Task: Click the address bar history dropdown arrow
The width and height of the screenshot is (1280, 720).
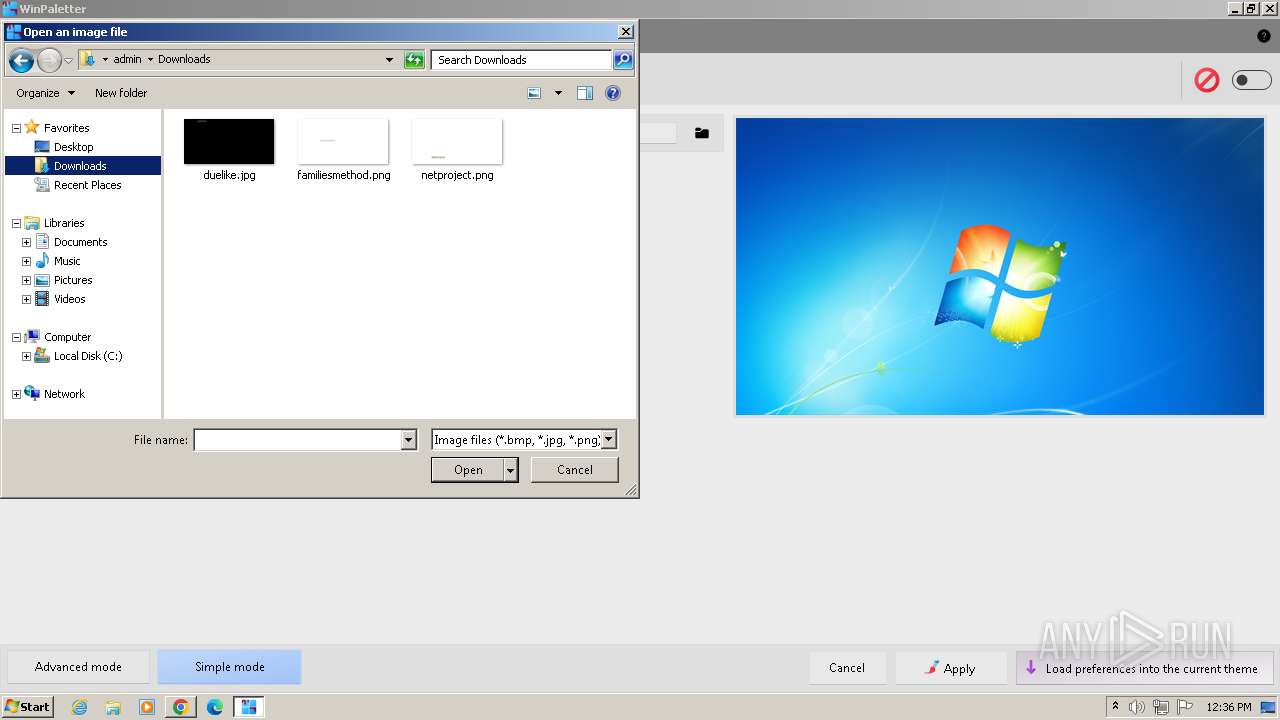Action: (389, 60)
